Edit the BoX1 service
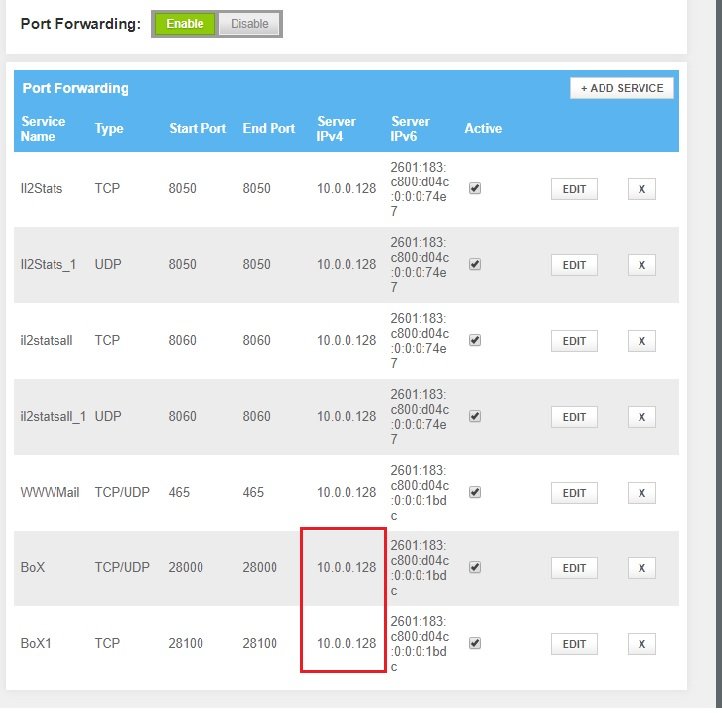722x713 pixels. pyautogui.click(x=574, y=644)
